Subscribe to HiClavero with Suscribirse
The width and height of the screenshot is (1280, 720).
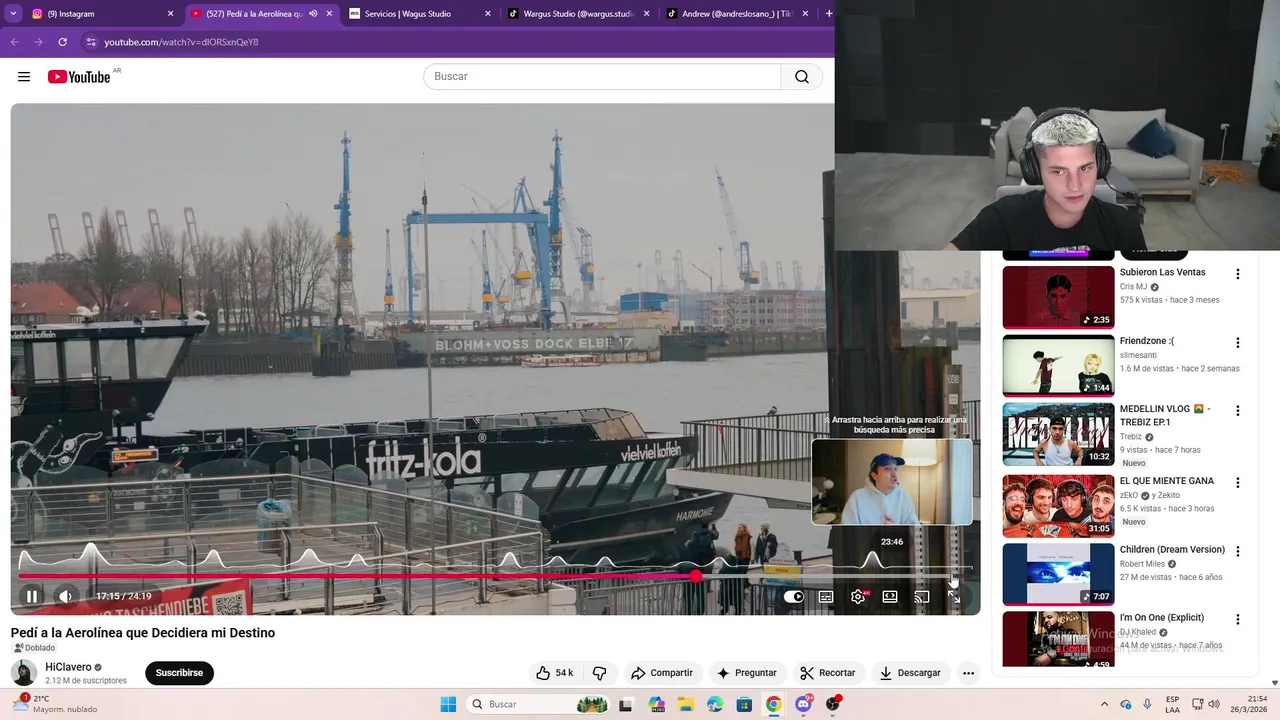click(179, 673)
